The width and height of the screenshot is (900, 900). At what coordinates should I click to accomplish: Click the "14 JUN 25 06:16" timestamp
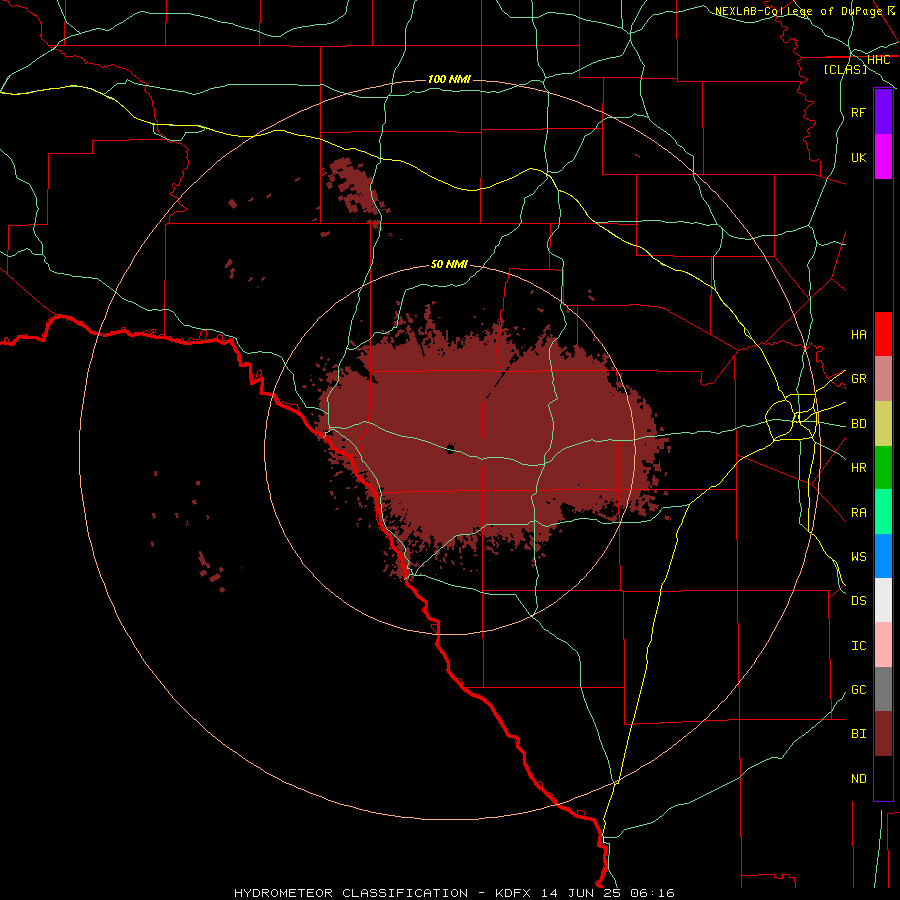pyautogui.click(x=607, y=893)
